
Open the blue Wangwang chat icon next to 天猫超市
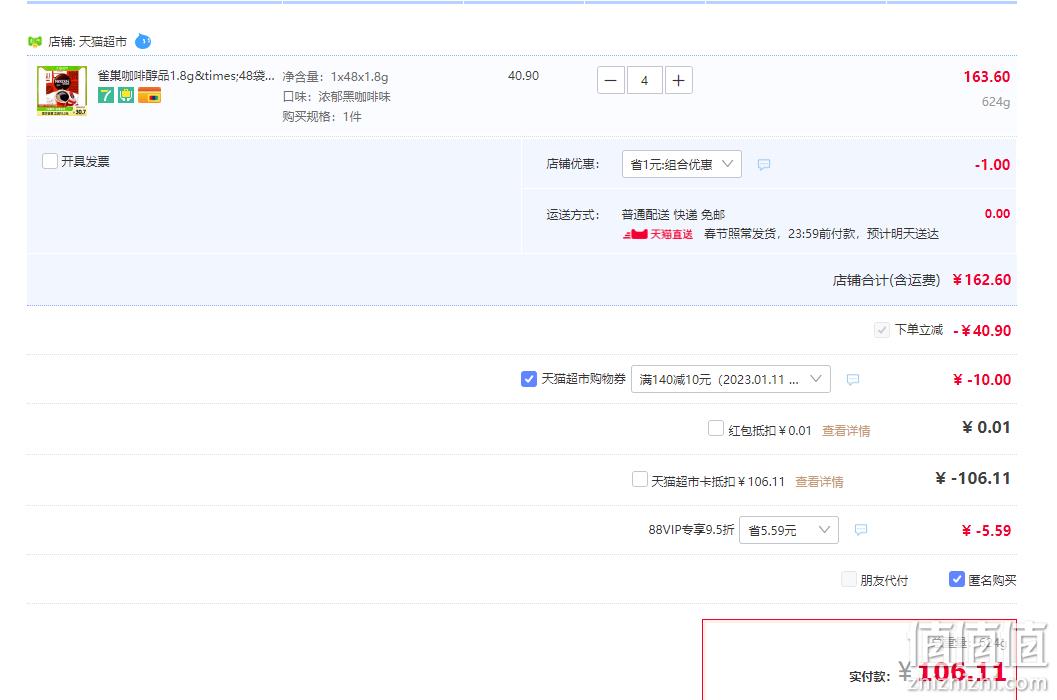point(143,41)
